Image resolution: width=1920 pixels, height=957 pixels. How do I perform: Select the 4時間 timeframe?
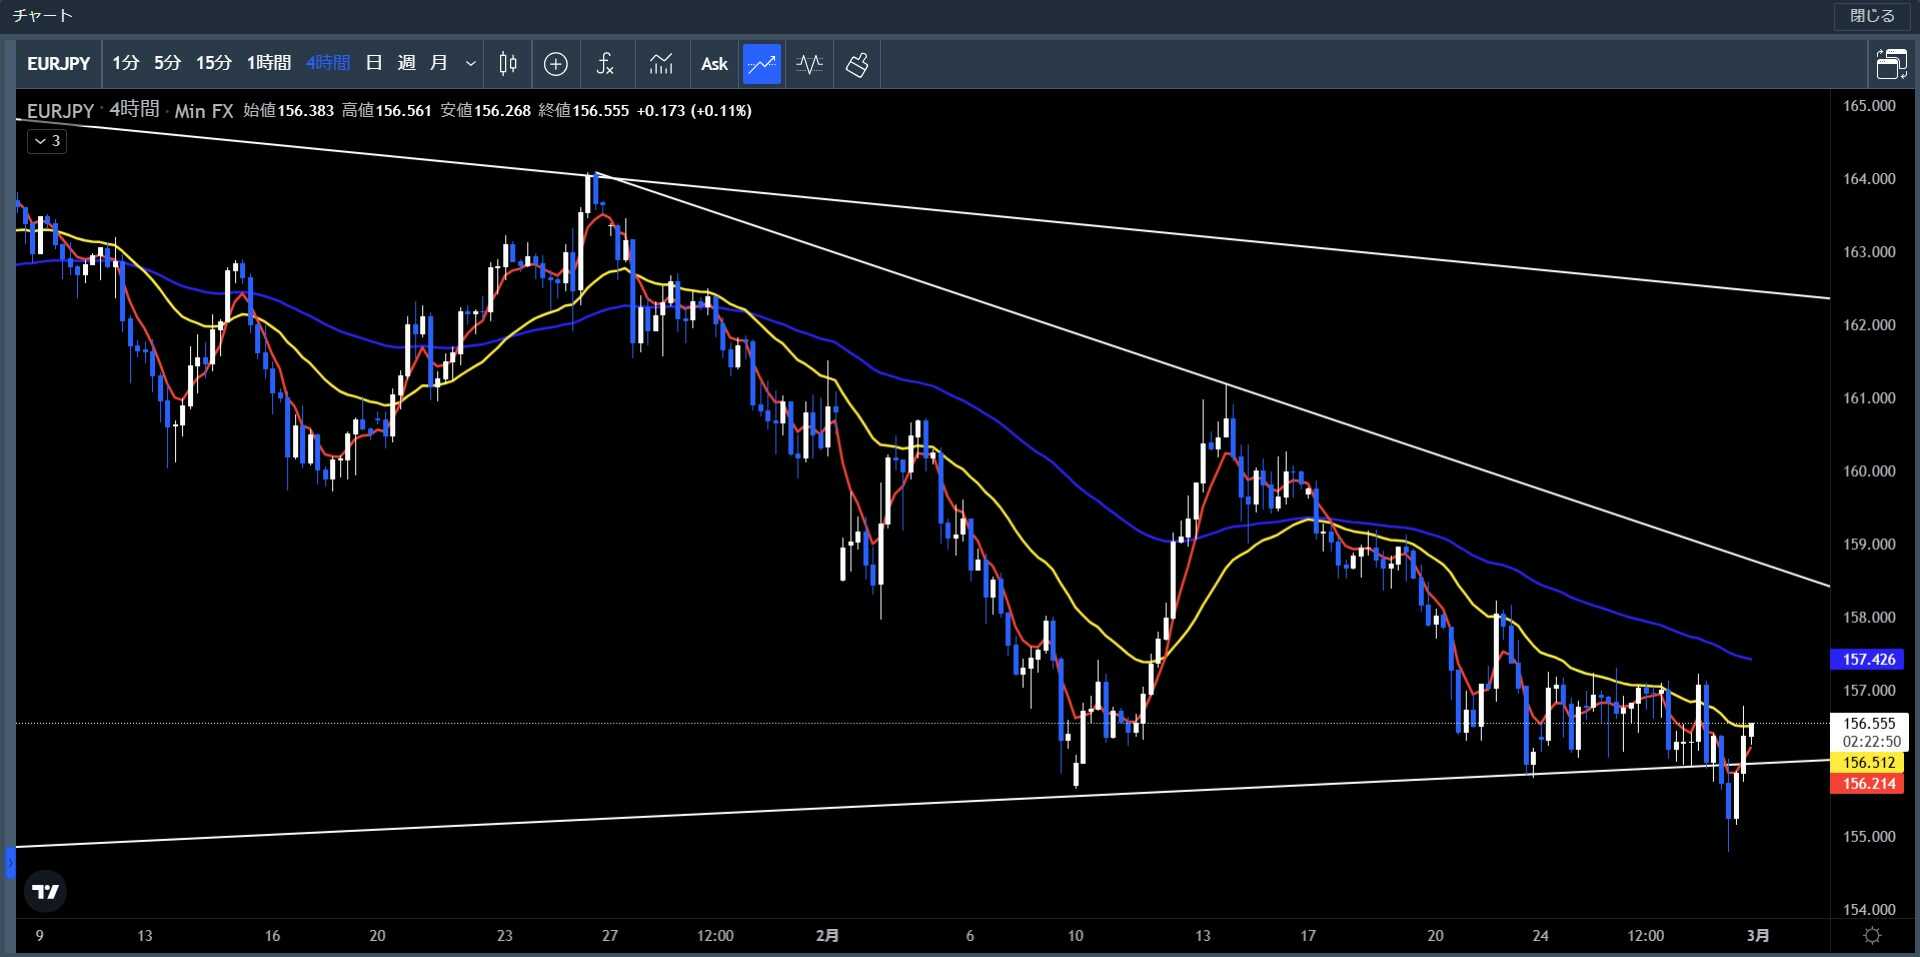click(328, 64)
